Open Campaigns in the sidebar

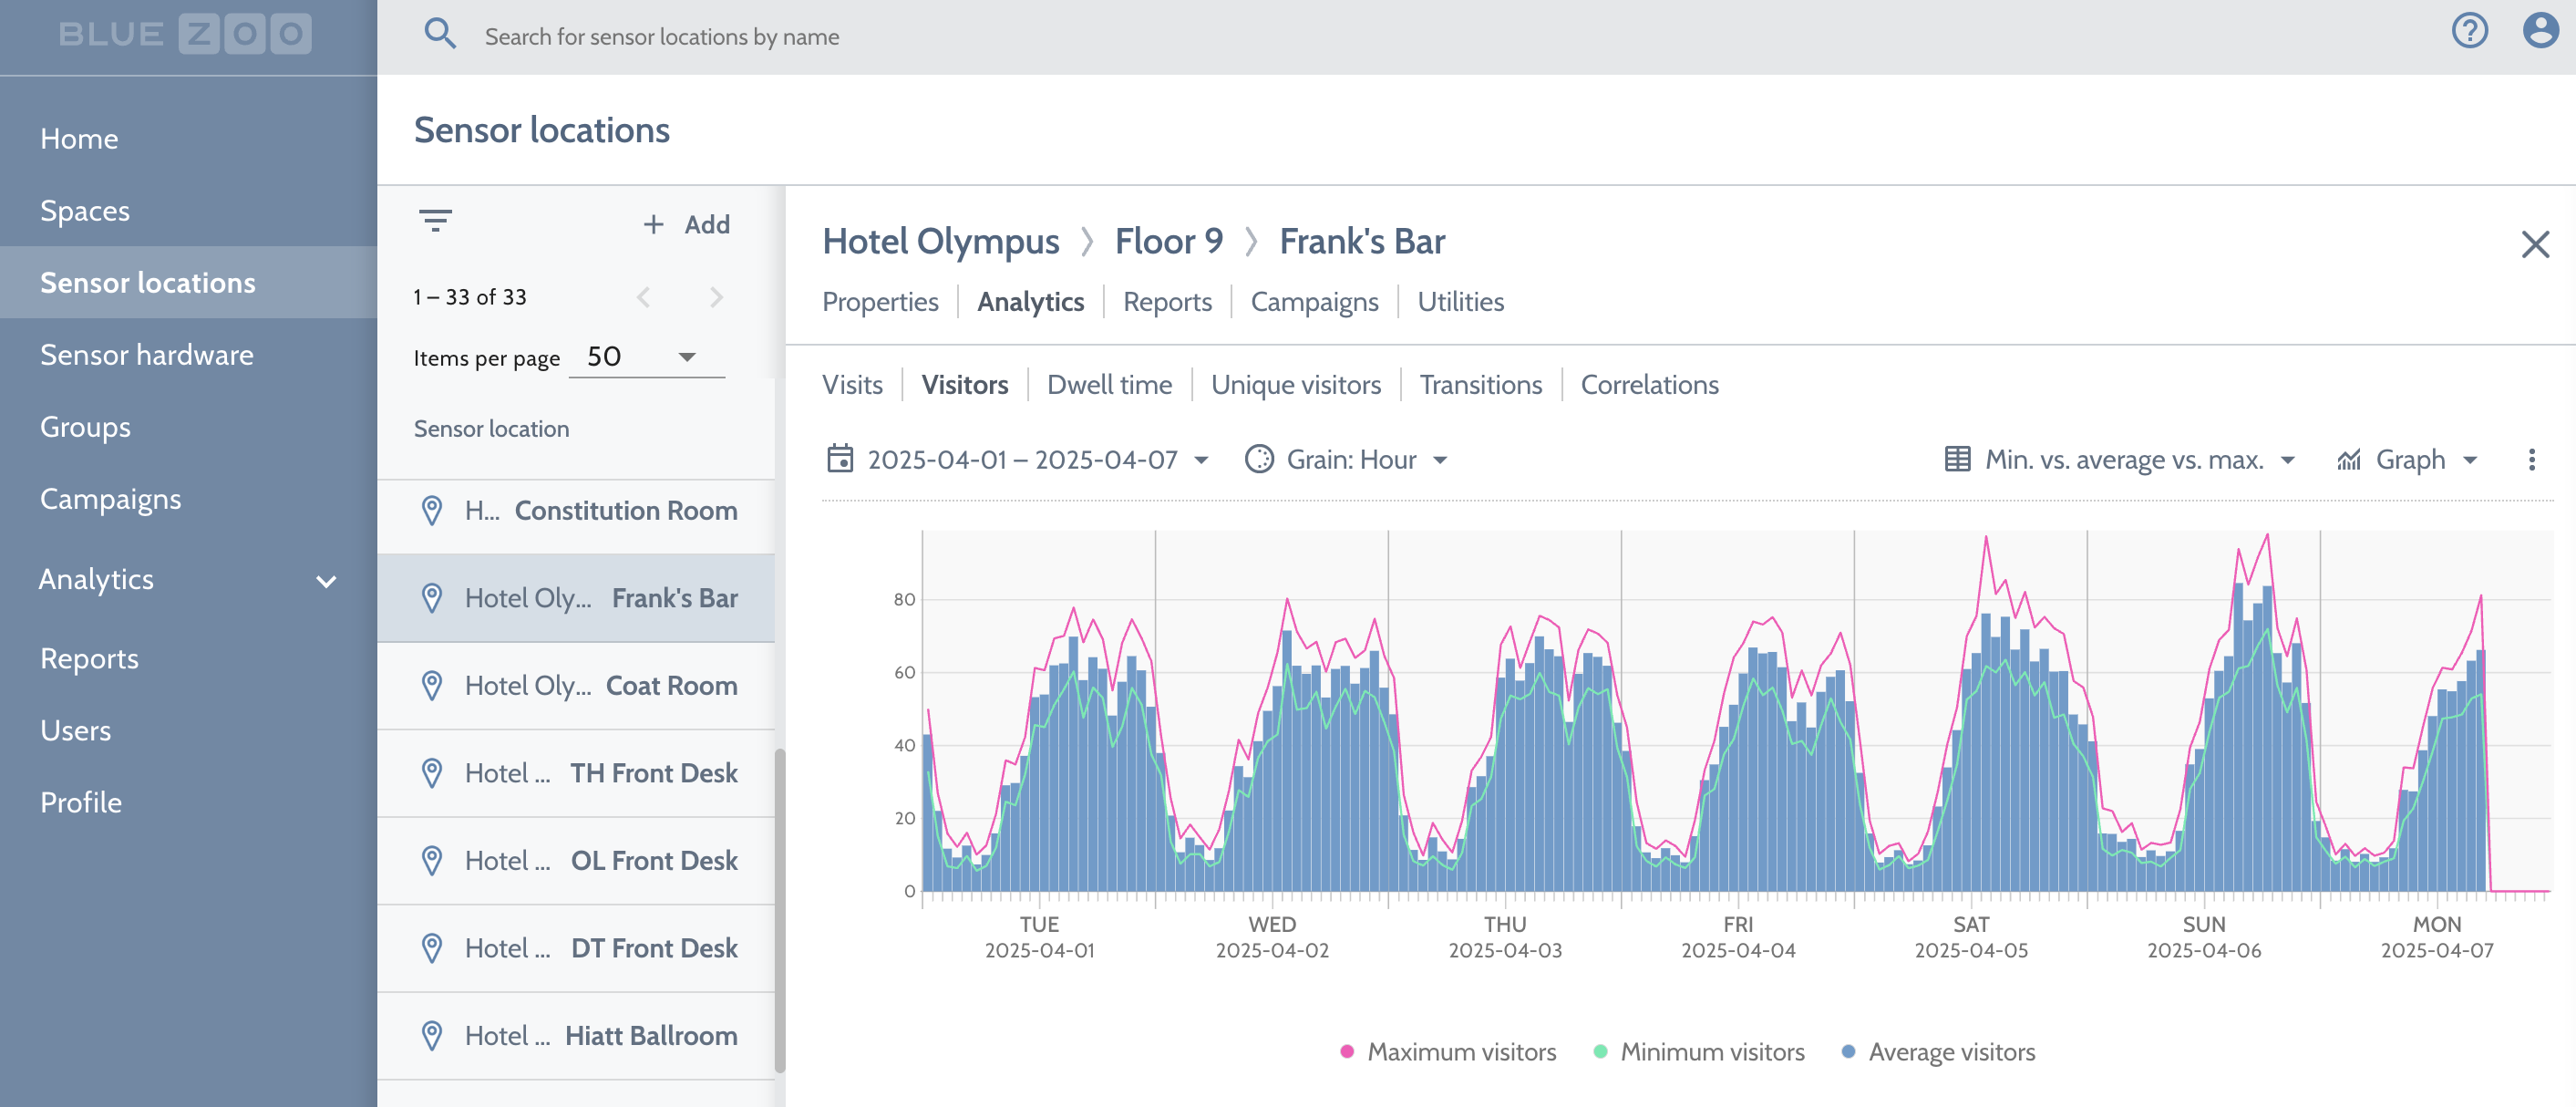tap(111, 499)
